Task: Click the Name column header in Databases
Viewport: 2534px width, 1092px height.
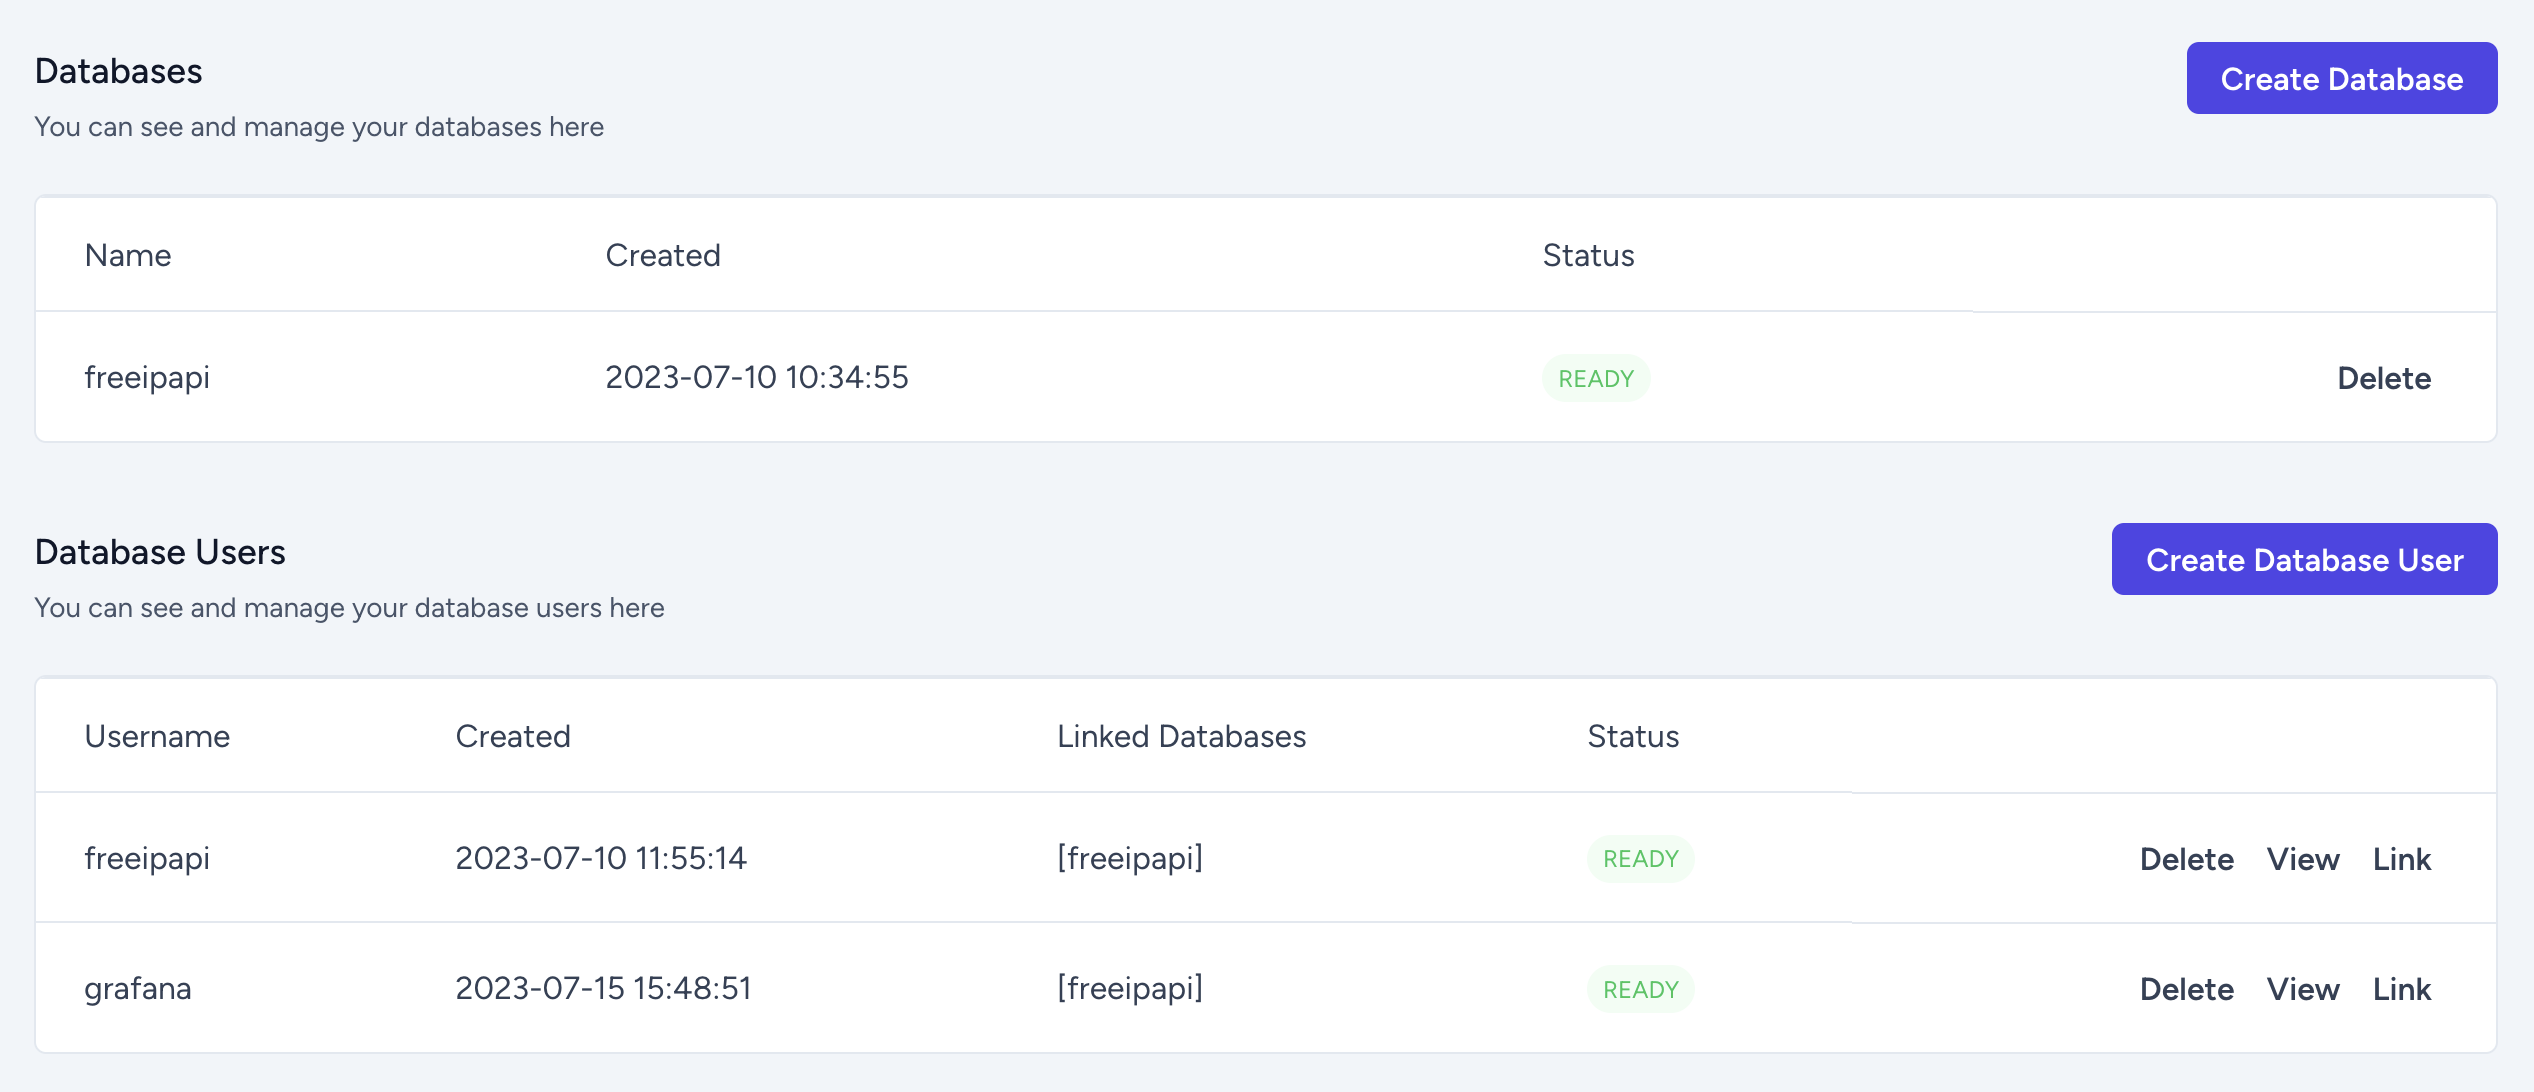Action: (128, 255)
